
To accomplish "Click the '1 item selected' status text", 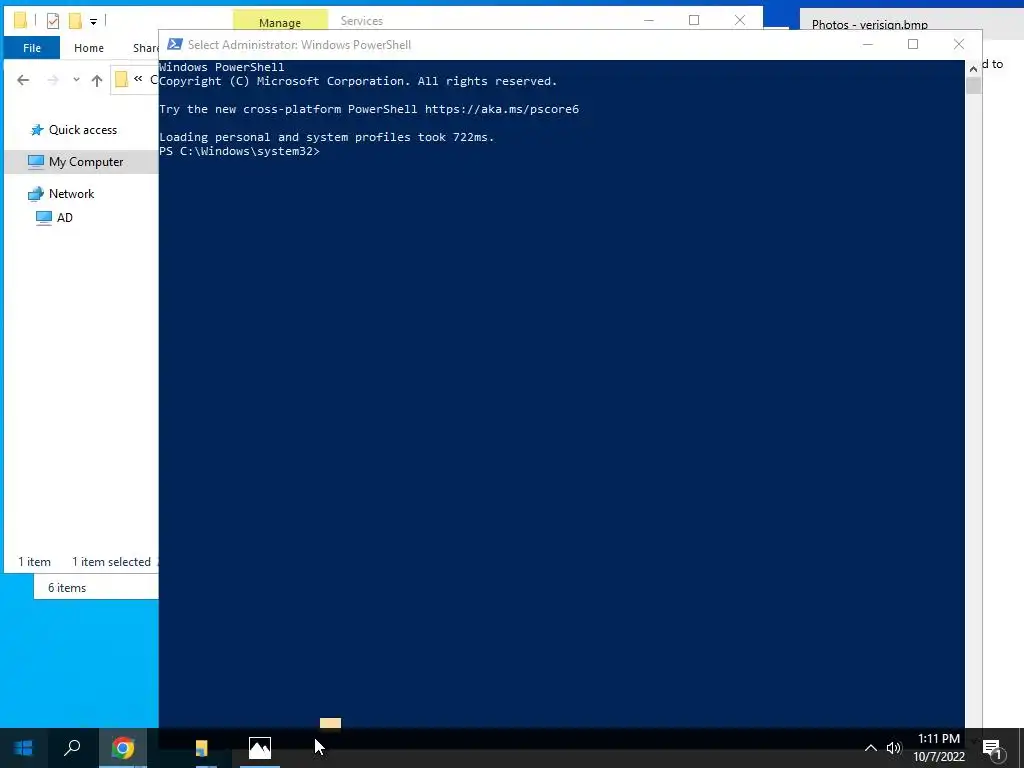I will coord(111,562).
